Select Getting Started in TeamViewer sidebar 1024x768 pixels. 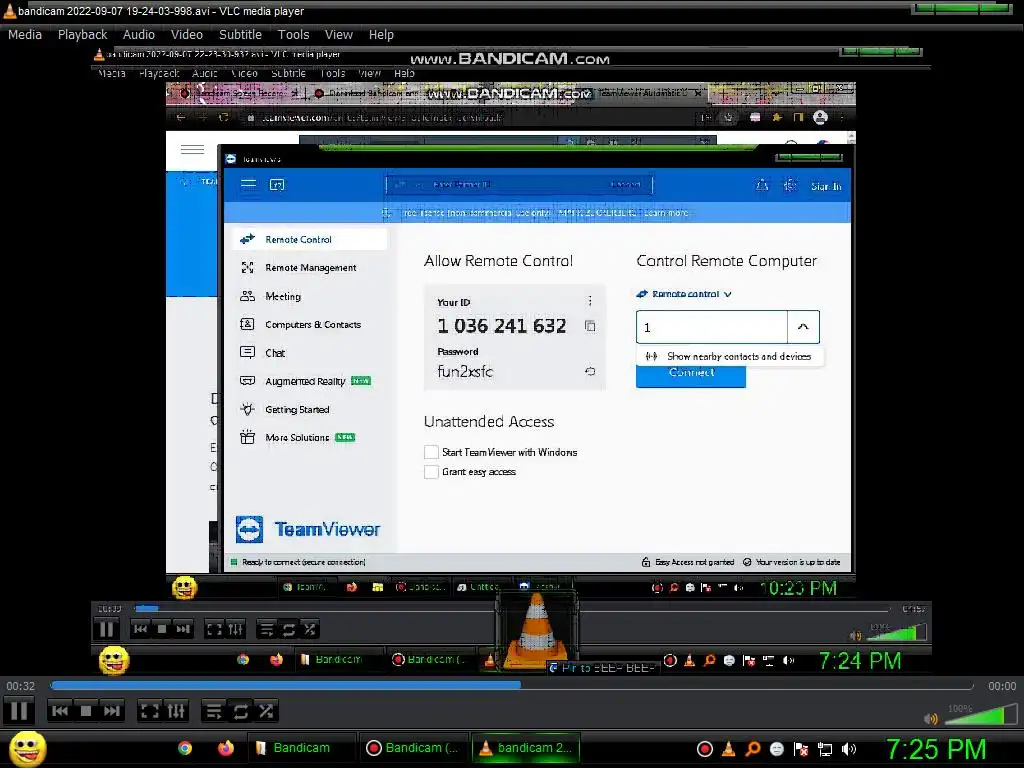coord(310,409)
